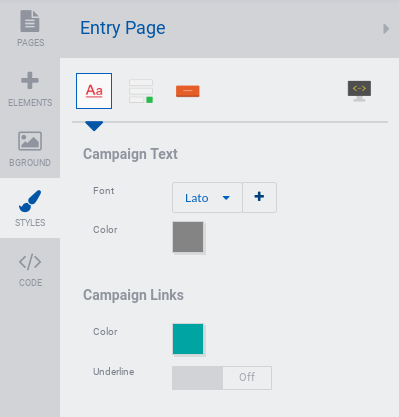
Task: Open the Pages panel icon
Action: click(30, 21)
